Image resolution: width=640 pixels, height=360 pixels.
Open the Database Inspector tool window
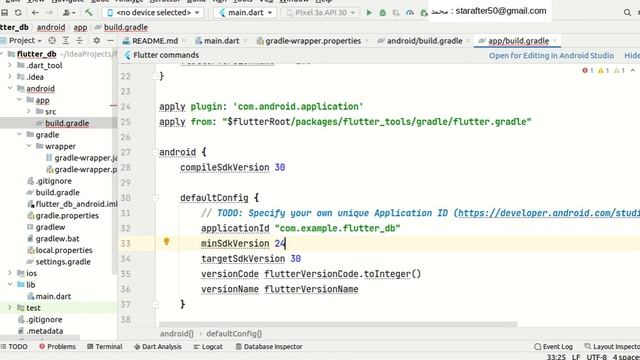[x=269, y=347]
